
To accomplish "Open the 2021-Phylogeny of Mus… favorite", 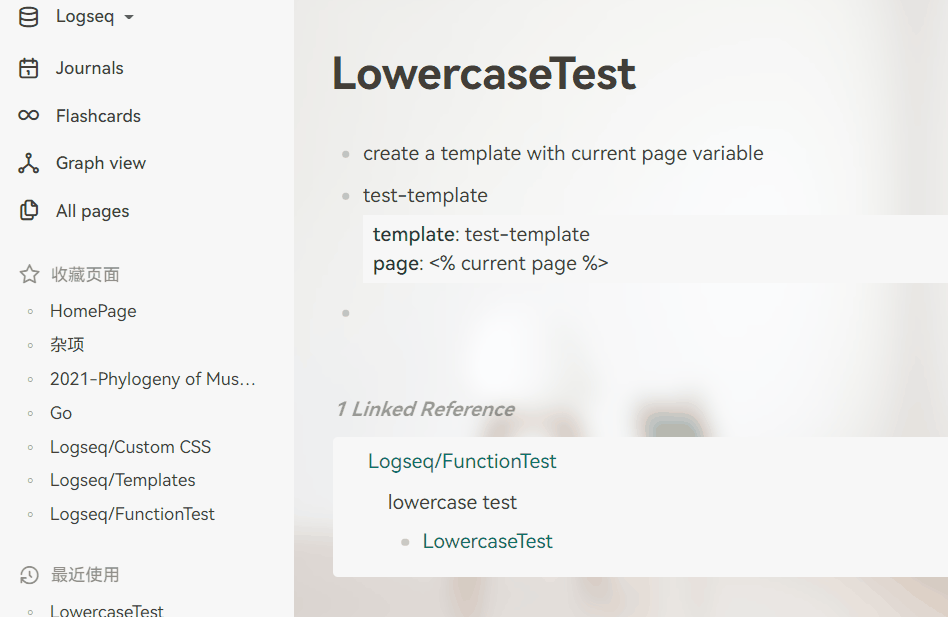I will point(152,379).
